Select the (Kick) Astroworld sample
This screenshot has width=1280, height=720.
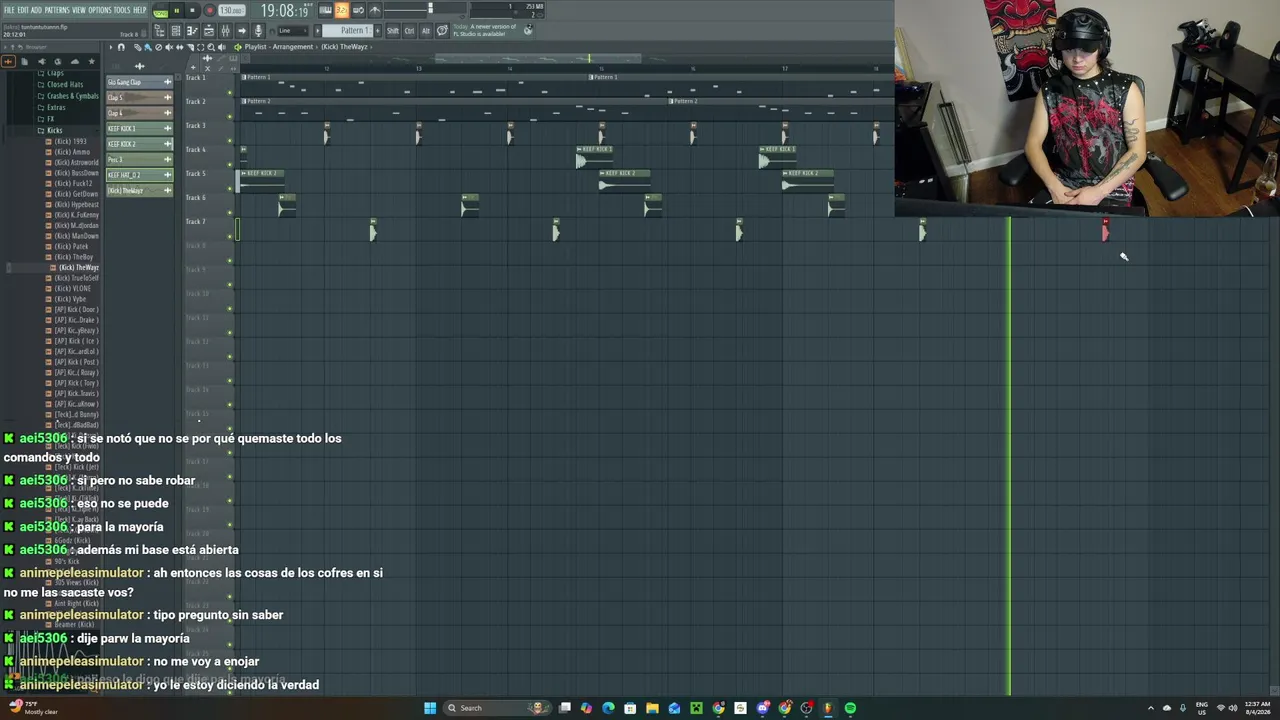[73, 162]
